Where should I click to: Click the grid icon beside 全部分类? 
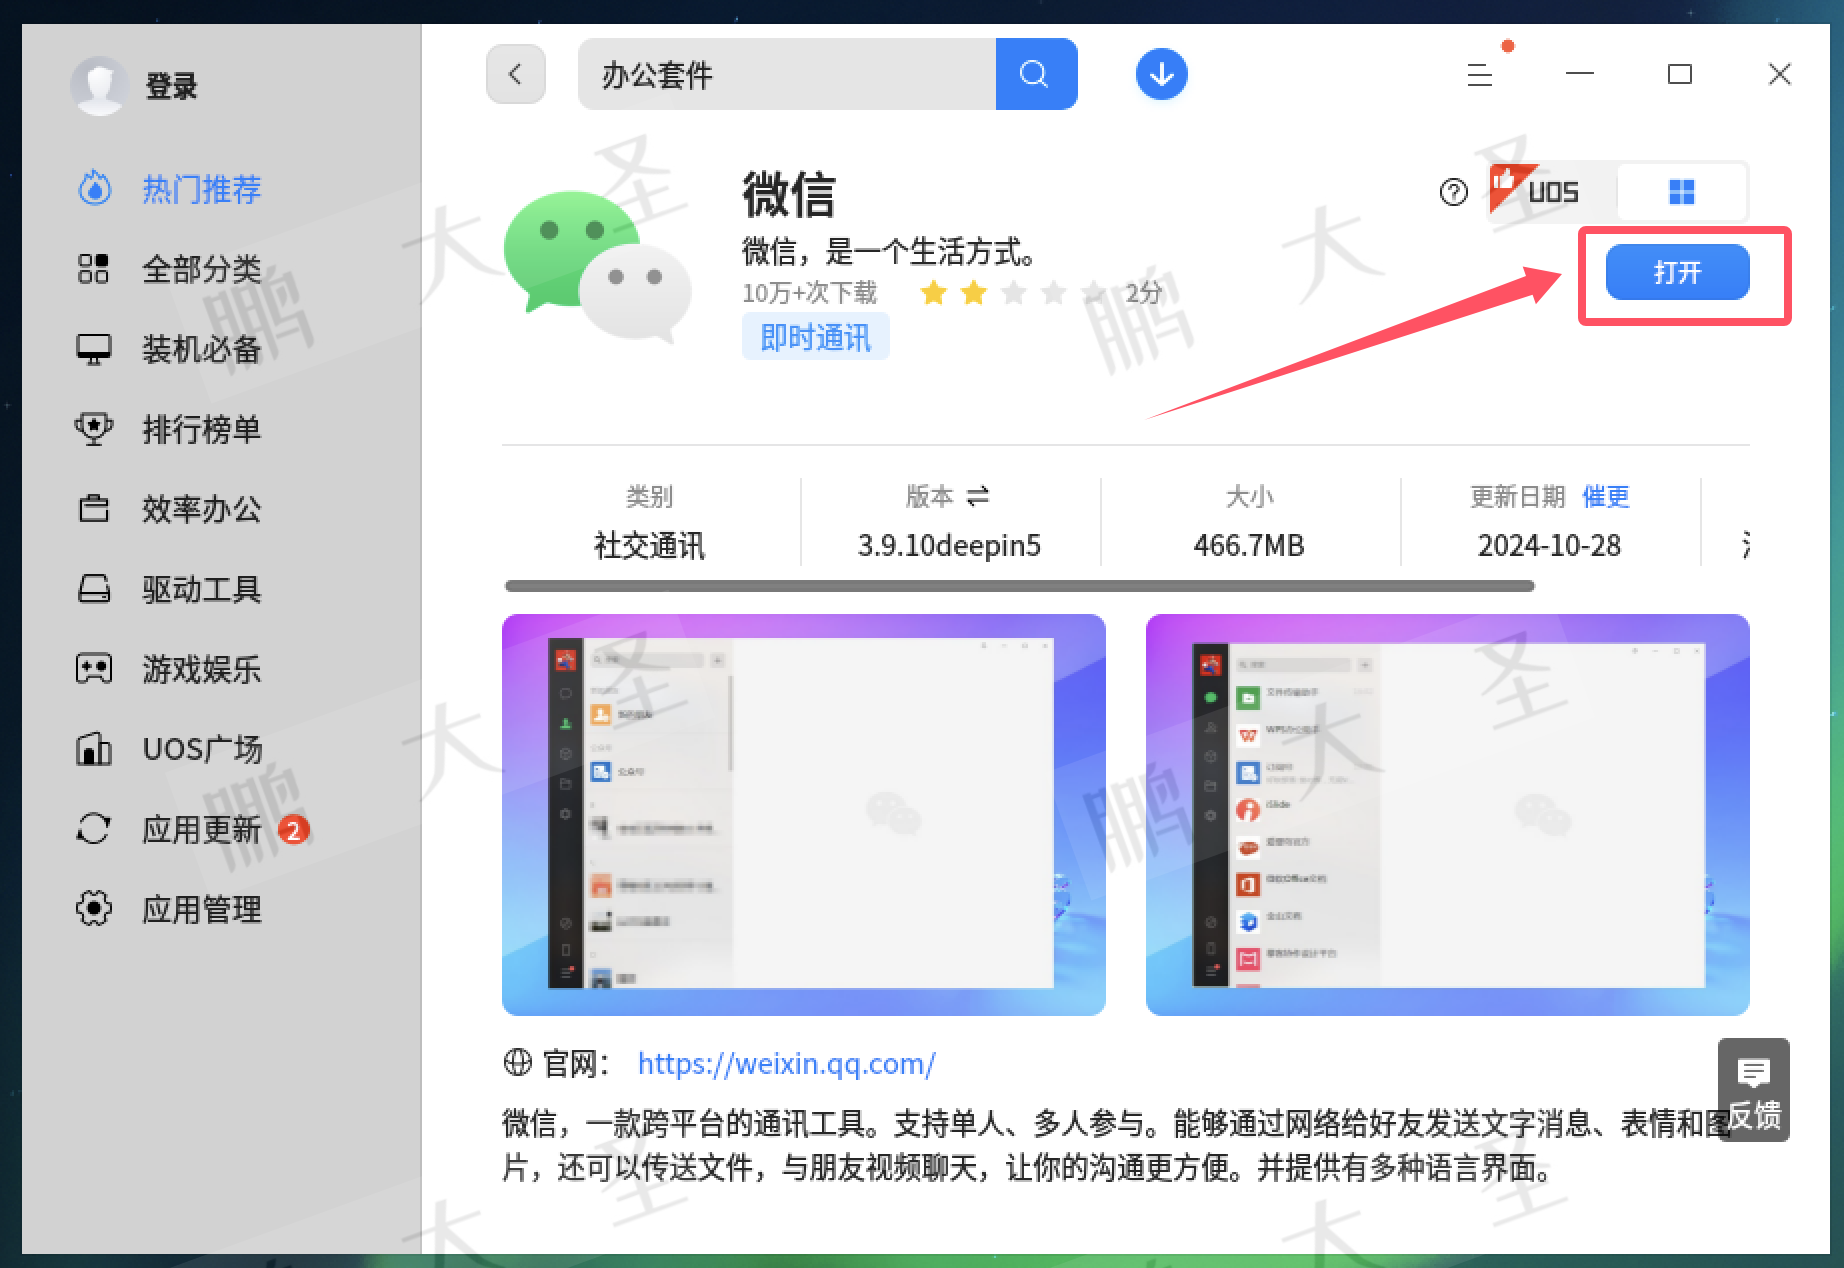pos(93,268)
